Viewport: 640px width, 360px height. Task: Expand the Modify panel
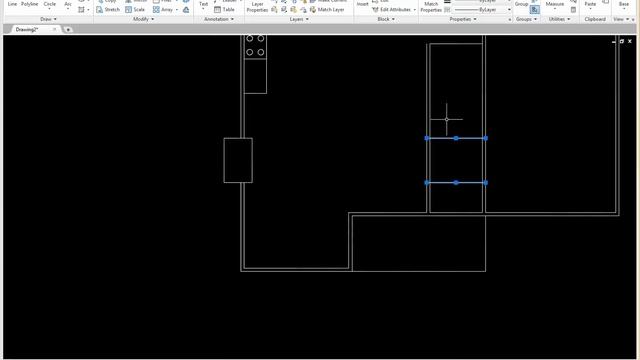pyautogui.click(x=144, y=19)
